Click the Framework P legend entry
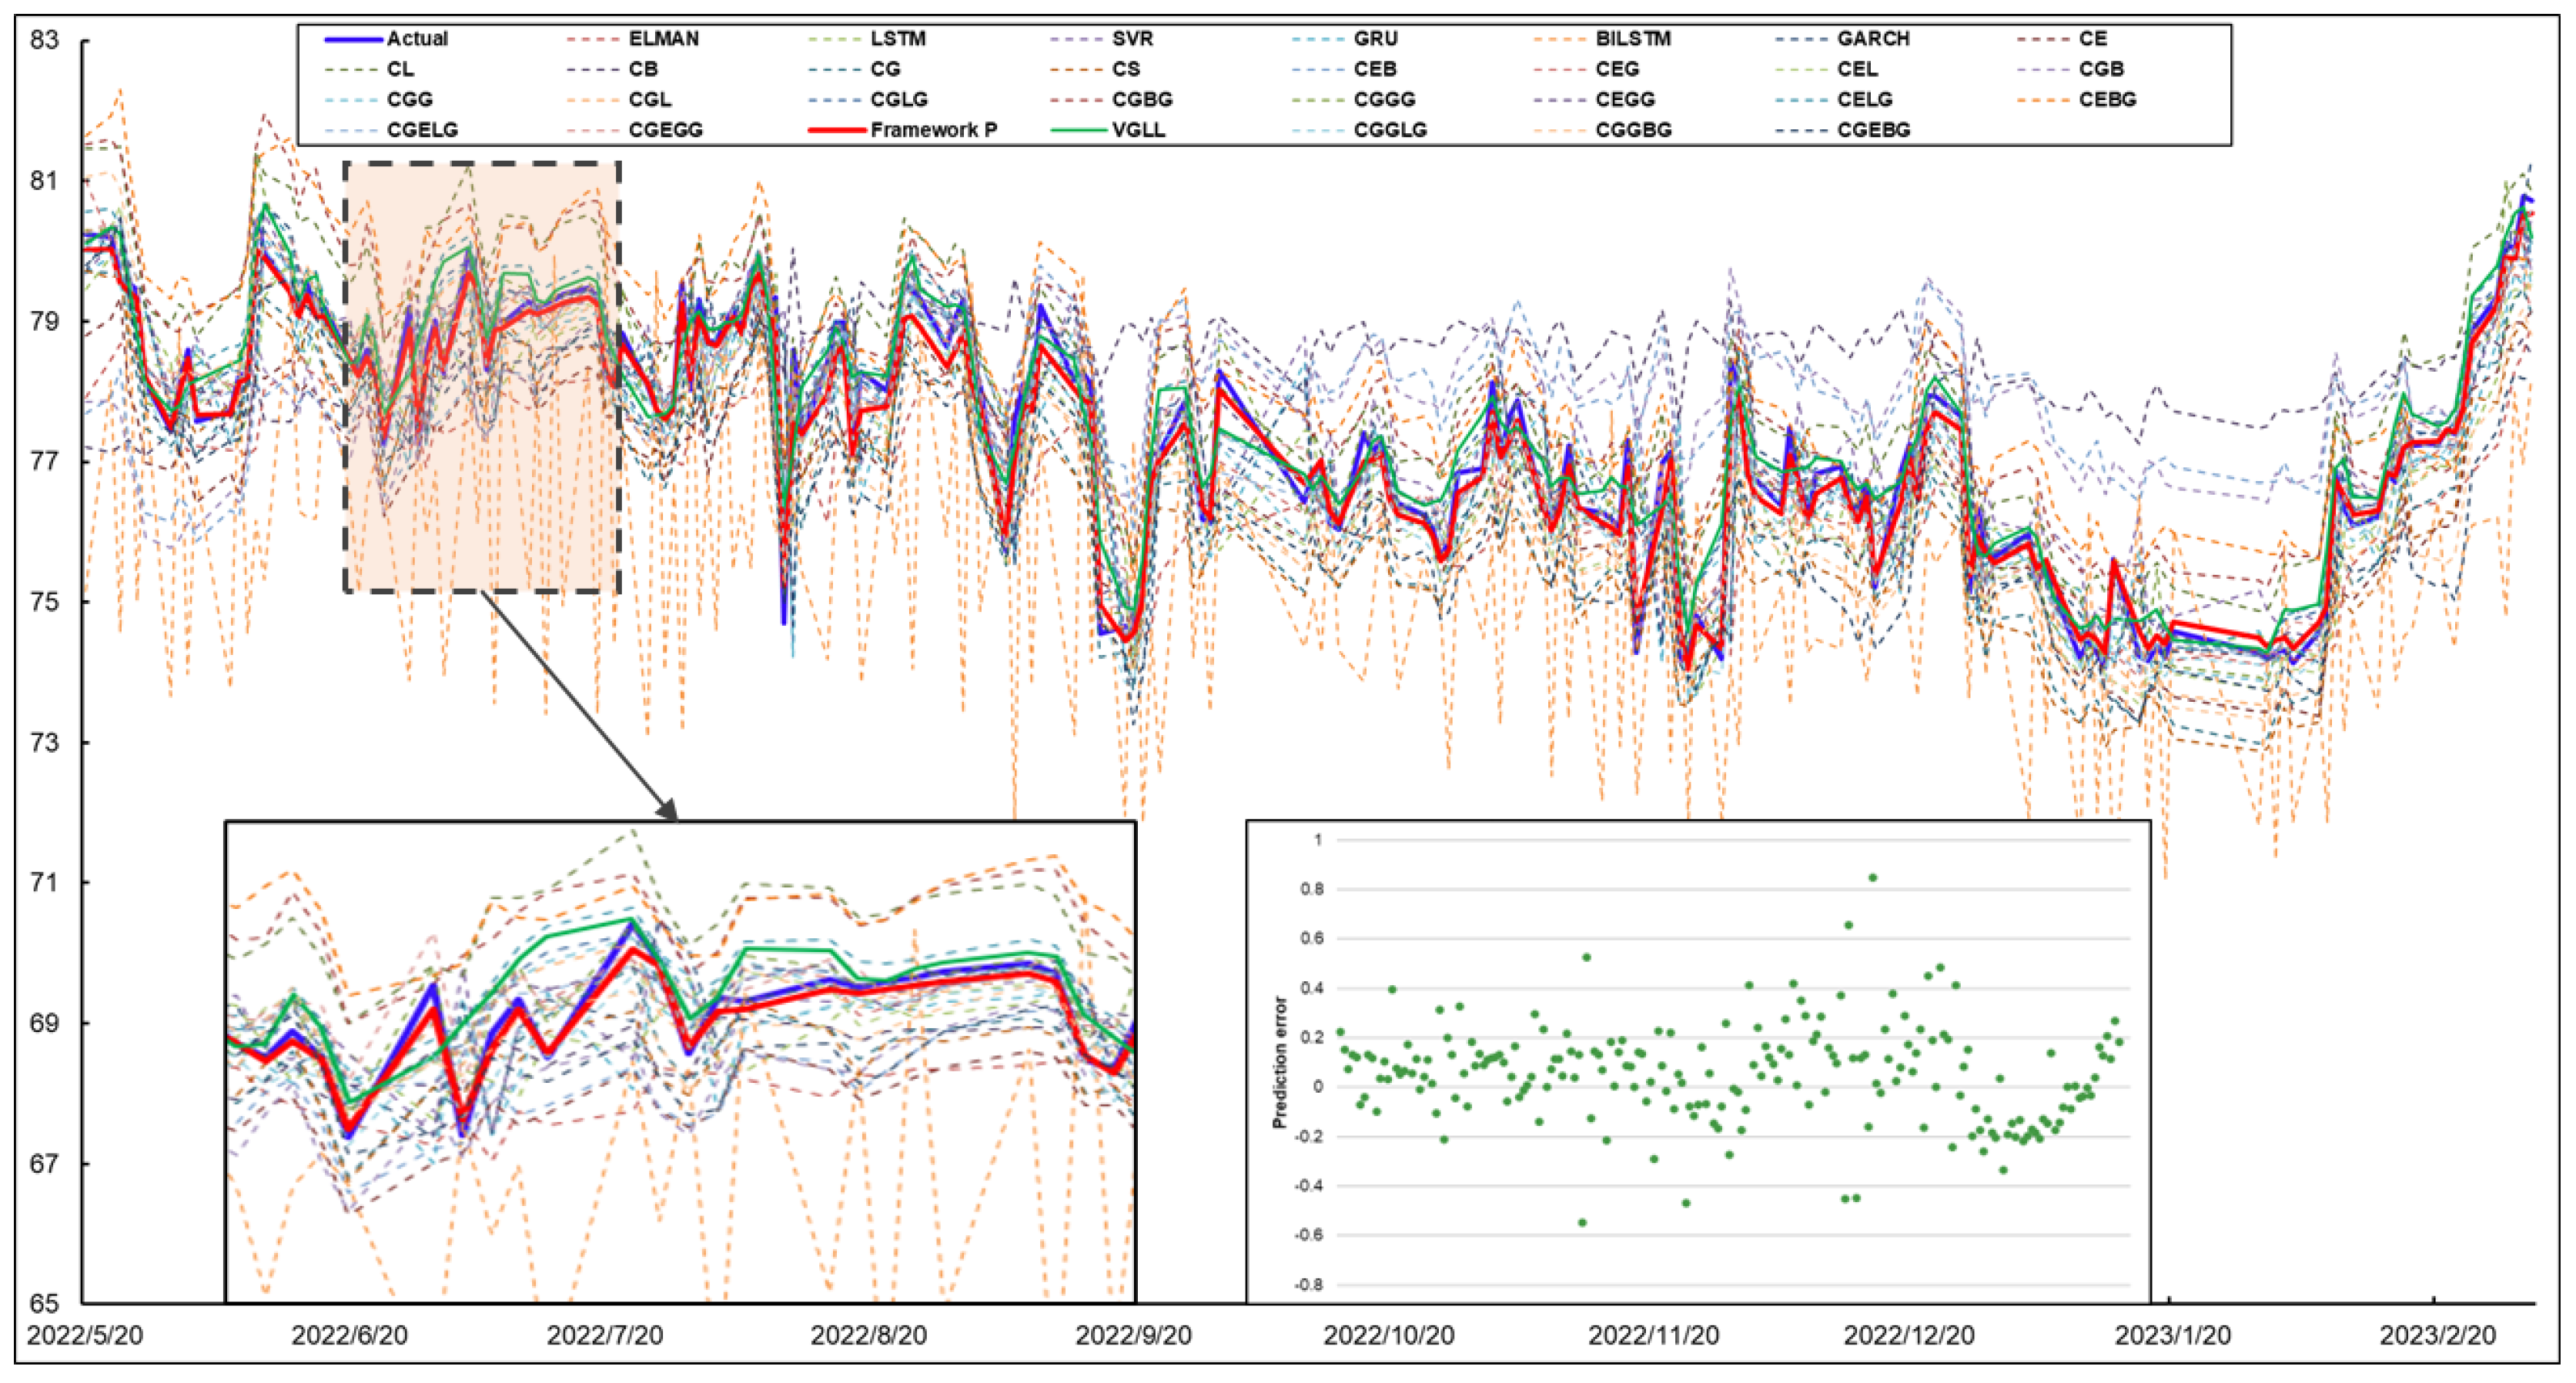This screenshot has width=2576, height=1383. pyautogui.click(x=933, y=130)
